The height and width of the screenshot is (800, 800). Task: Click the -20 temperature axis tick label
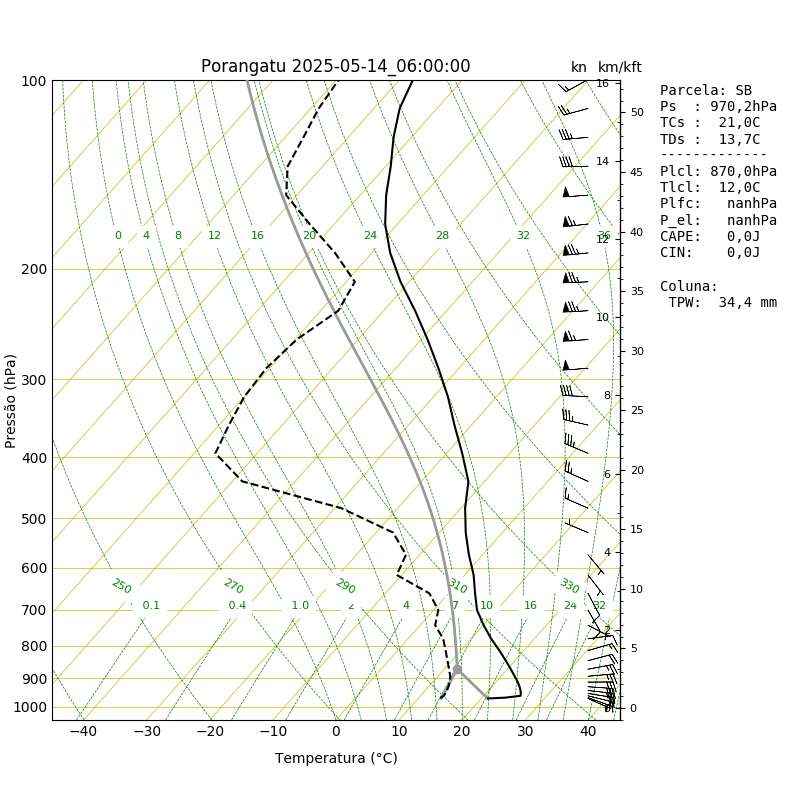(210, 732)
